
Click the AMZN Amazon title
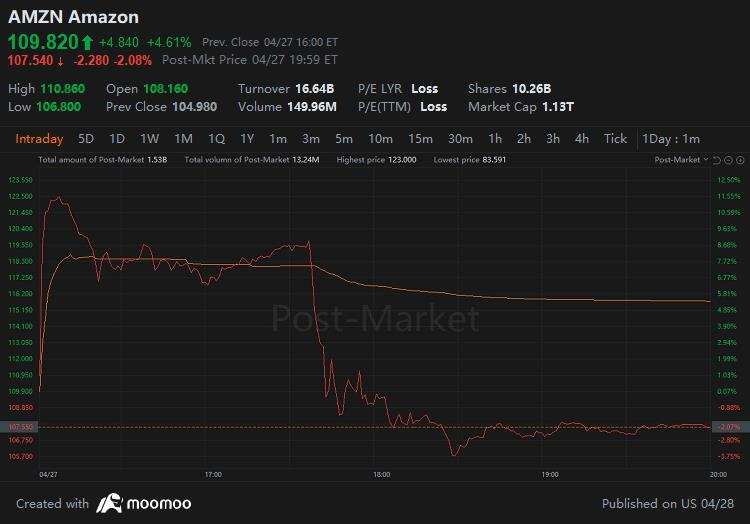pos(73,17)
